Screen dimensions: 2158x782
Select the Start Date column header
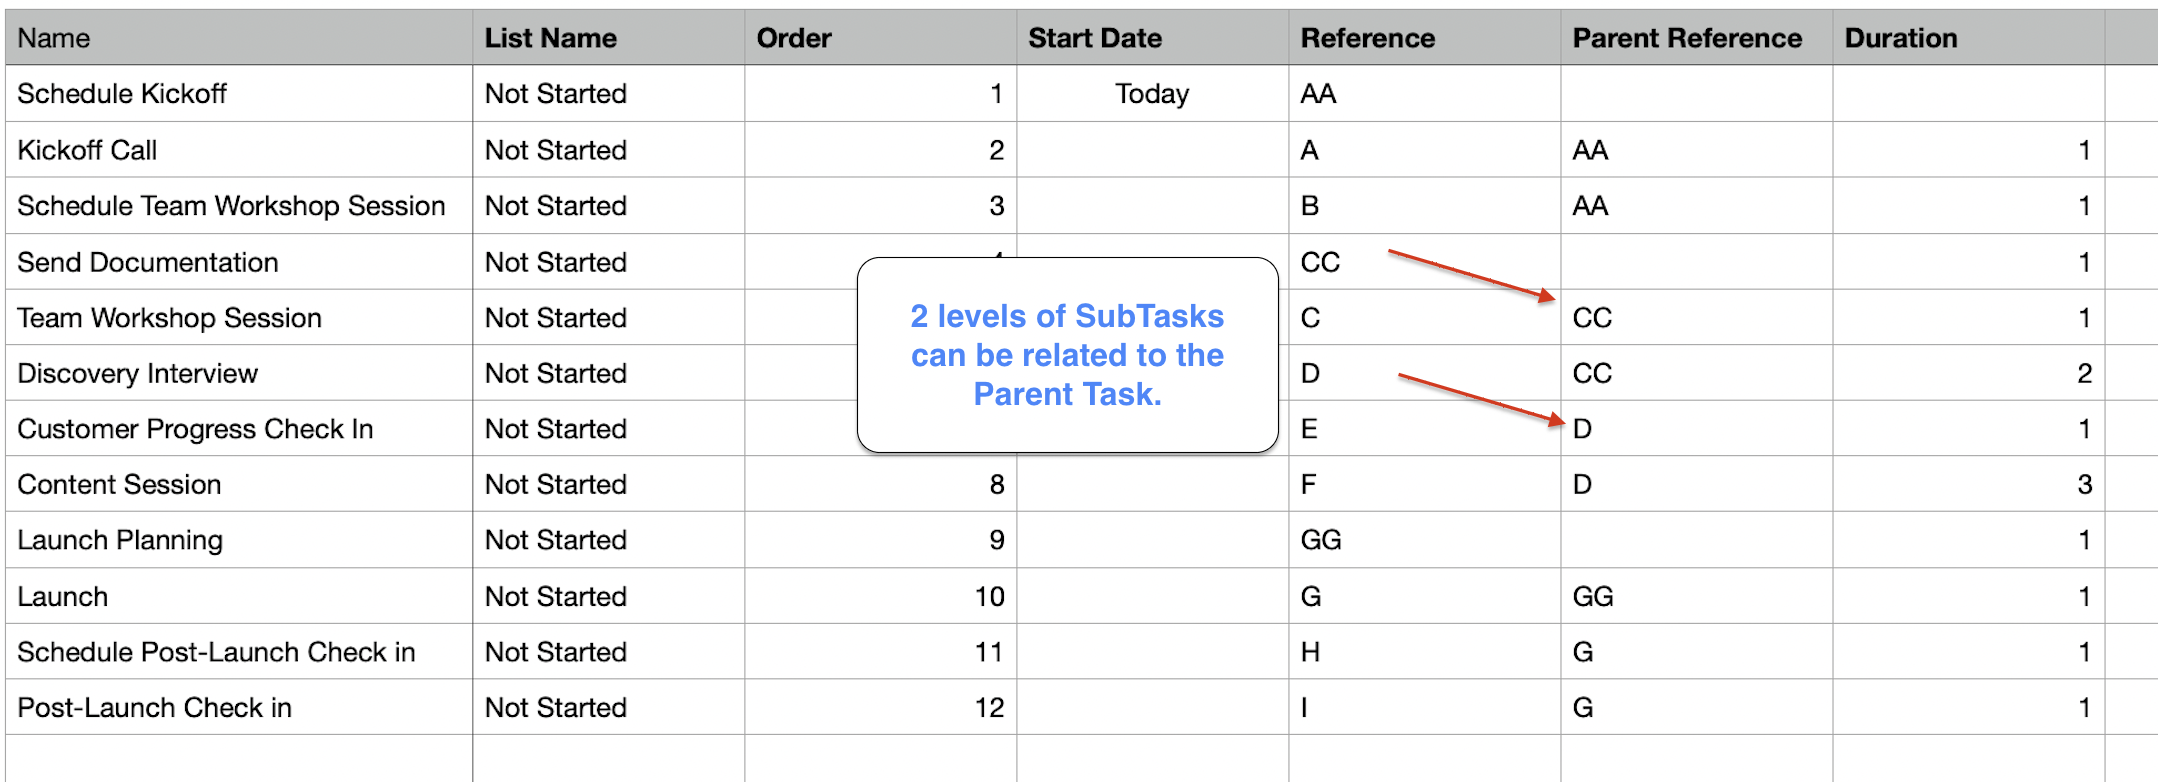tap(1152, 38)
